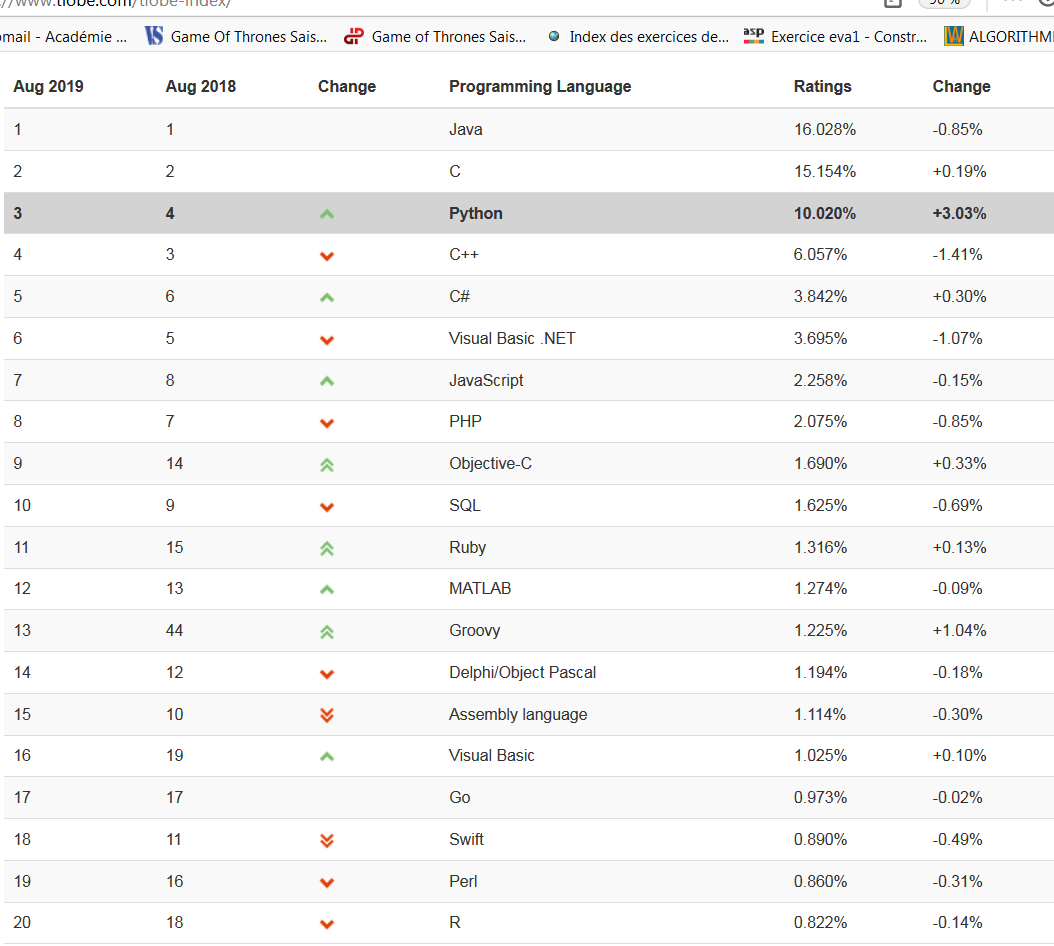Open the Exercice eva1 bookmark
The width and height of the screenshot is (1054, 946).
(x=835, y=36)
